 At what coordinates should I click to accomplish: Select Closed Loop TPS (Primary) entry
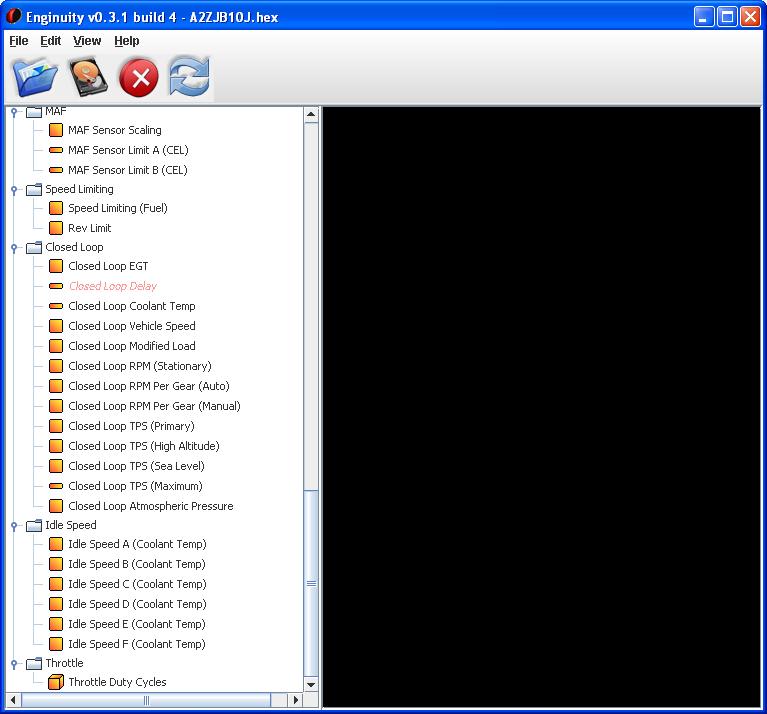(131, 426)
